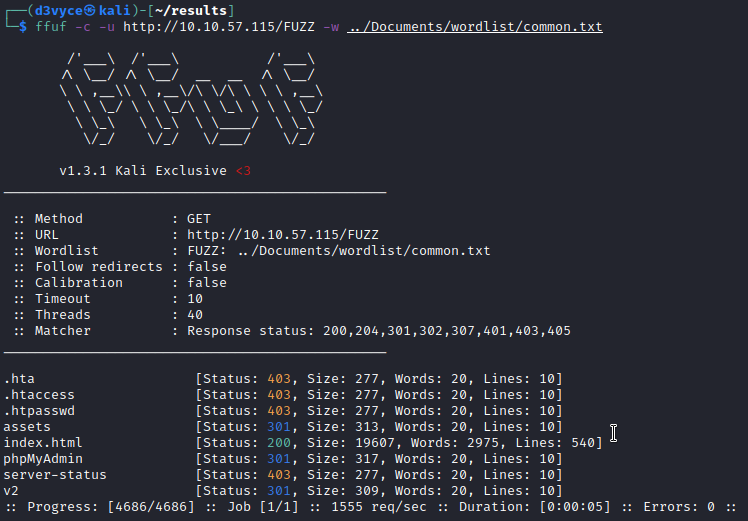748x521 pixels.
Task: Select the phpMyAdmin result entry
Action: click(43, 459)
